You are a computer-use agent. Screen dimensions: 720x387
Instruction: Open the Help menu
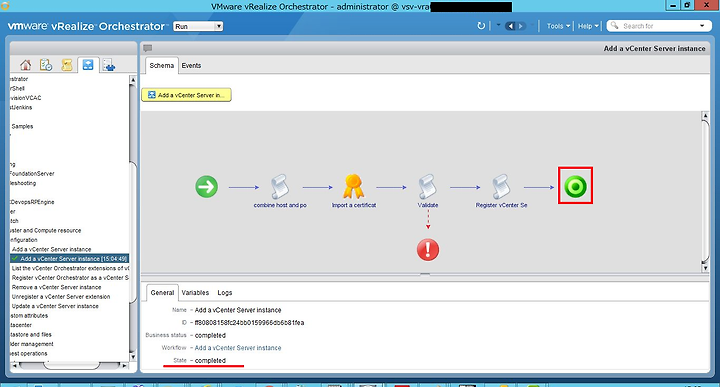coord(588,26)
